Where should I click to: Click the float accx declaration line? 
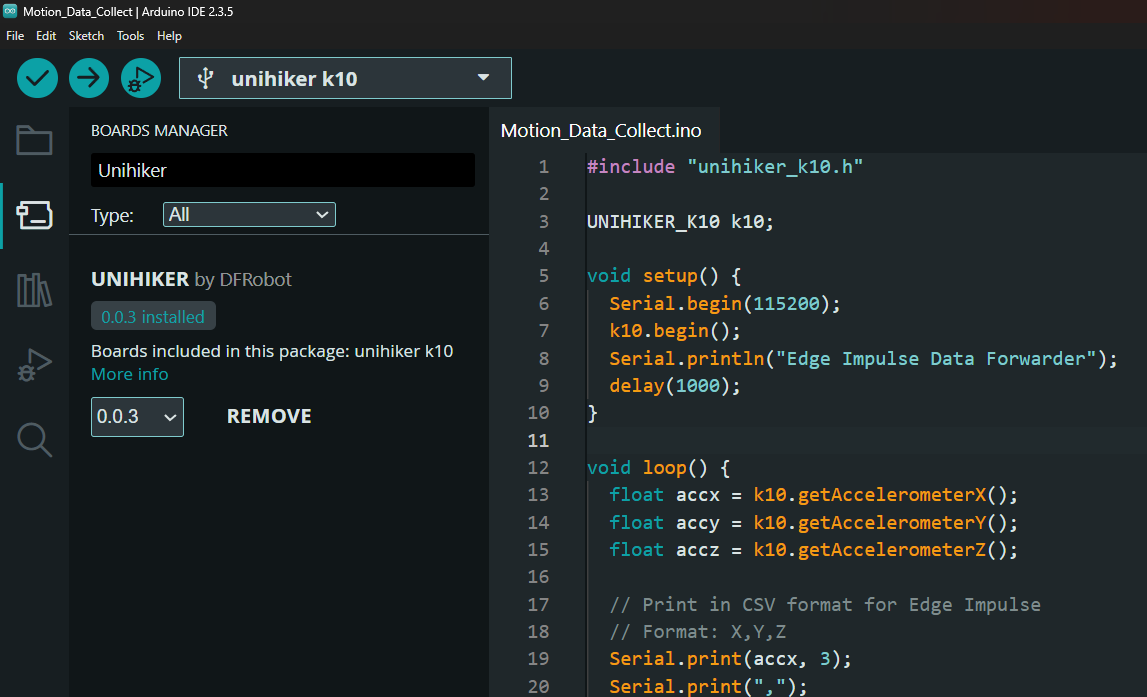[813, 495]
